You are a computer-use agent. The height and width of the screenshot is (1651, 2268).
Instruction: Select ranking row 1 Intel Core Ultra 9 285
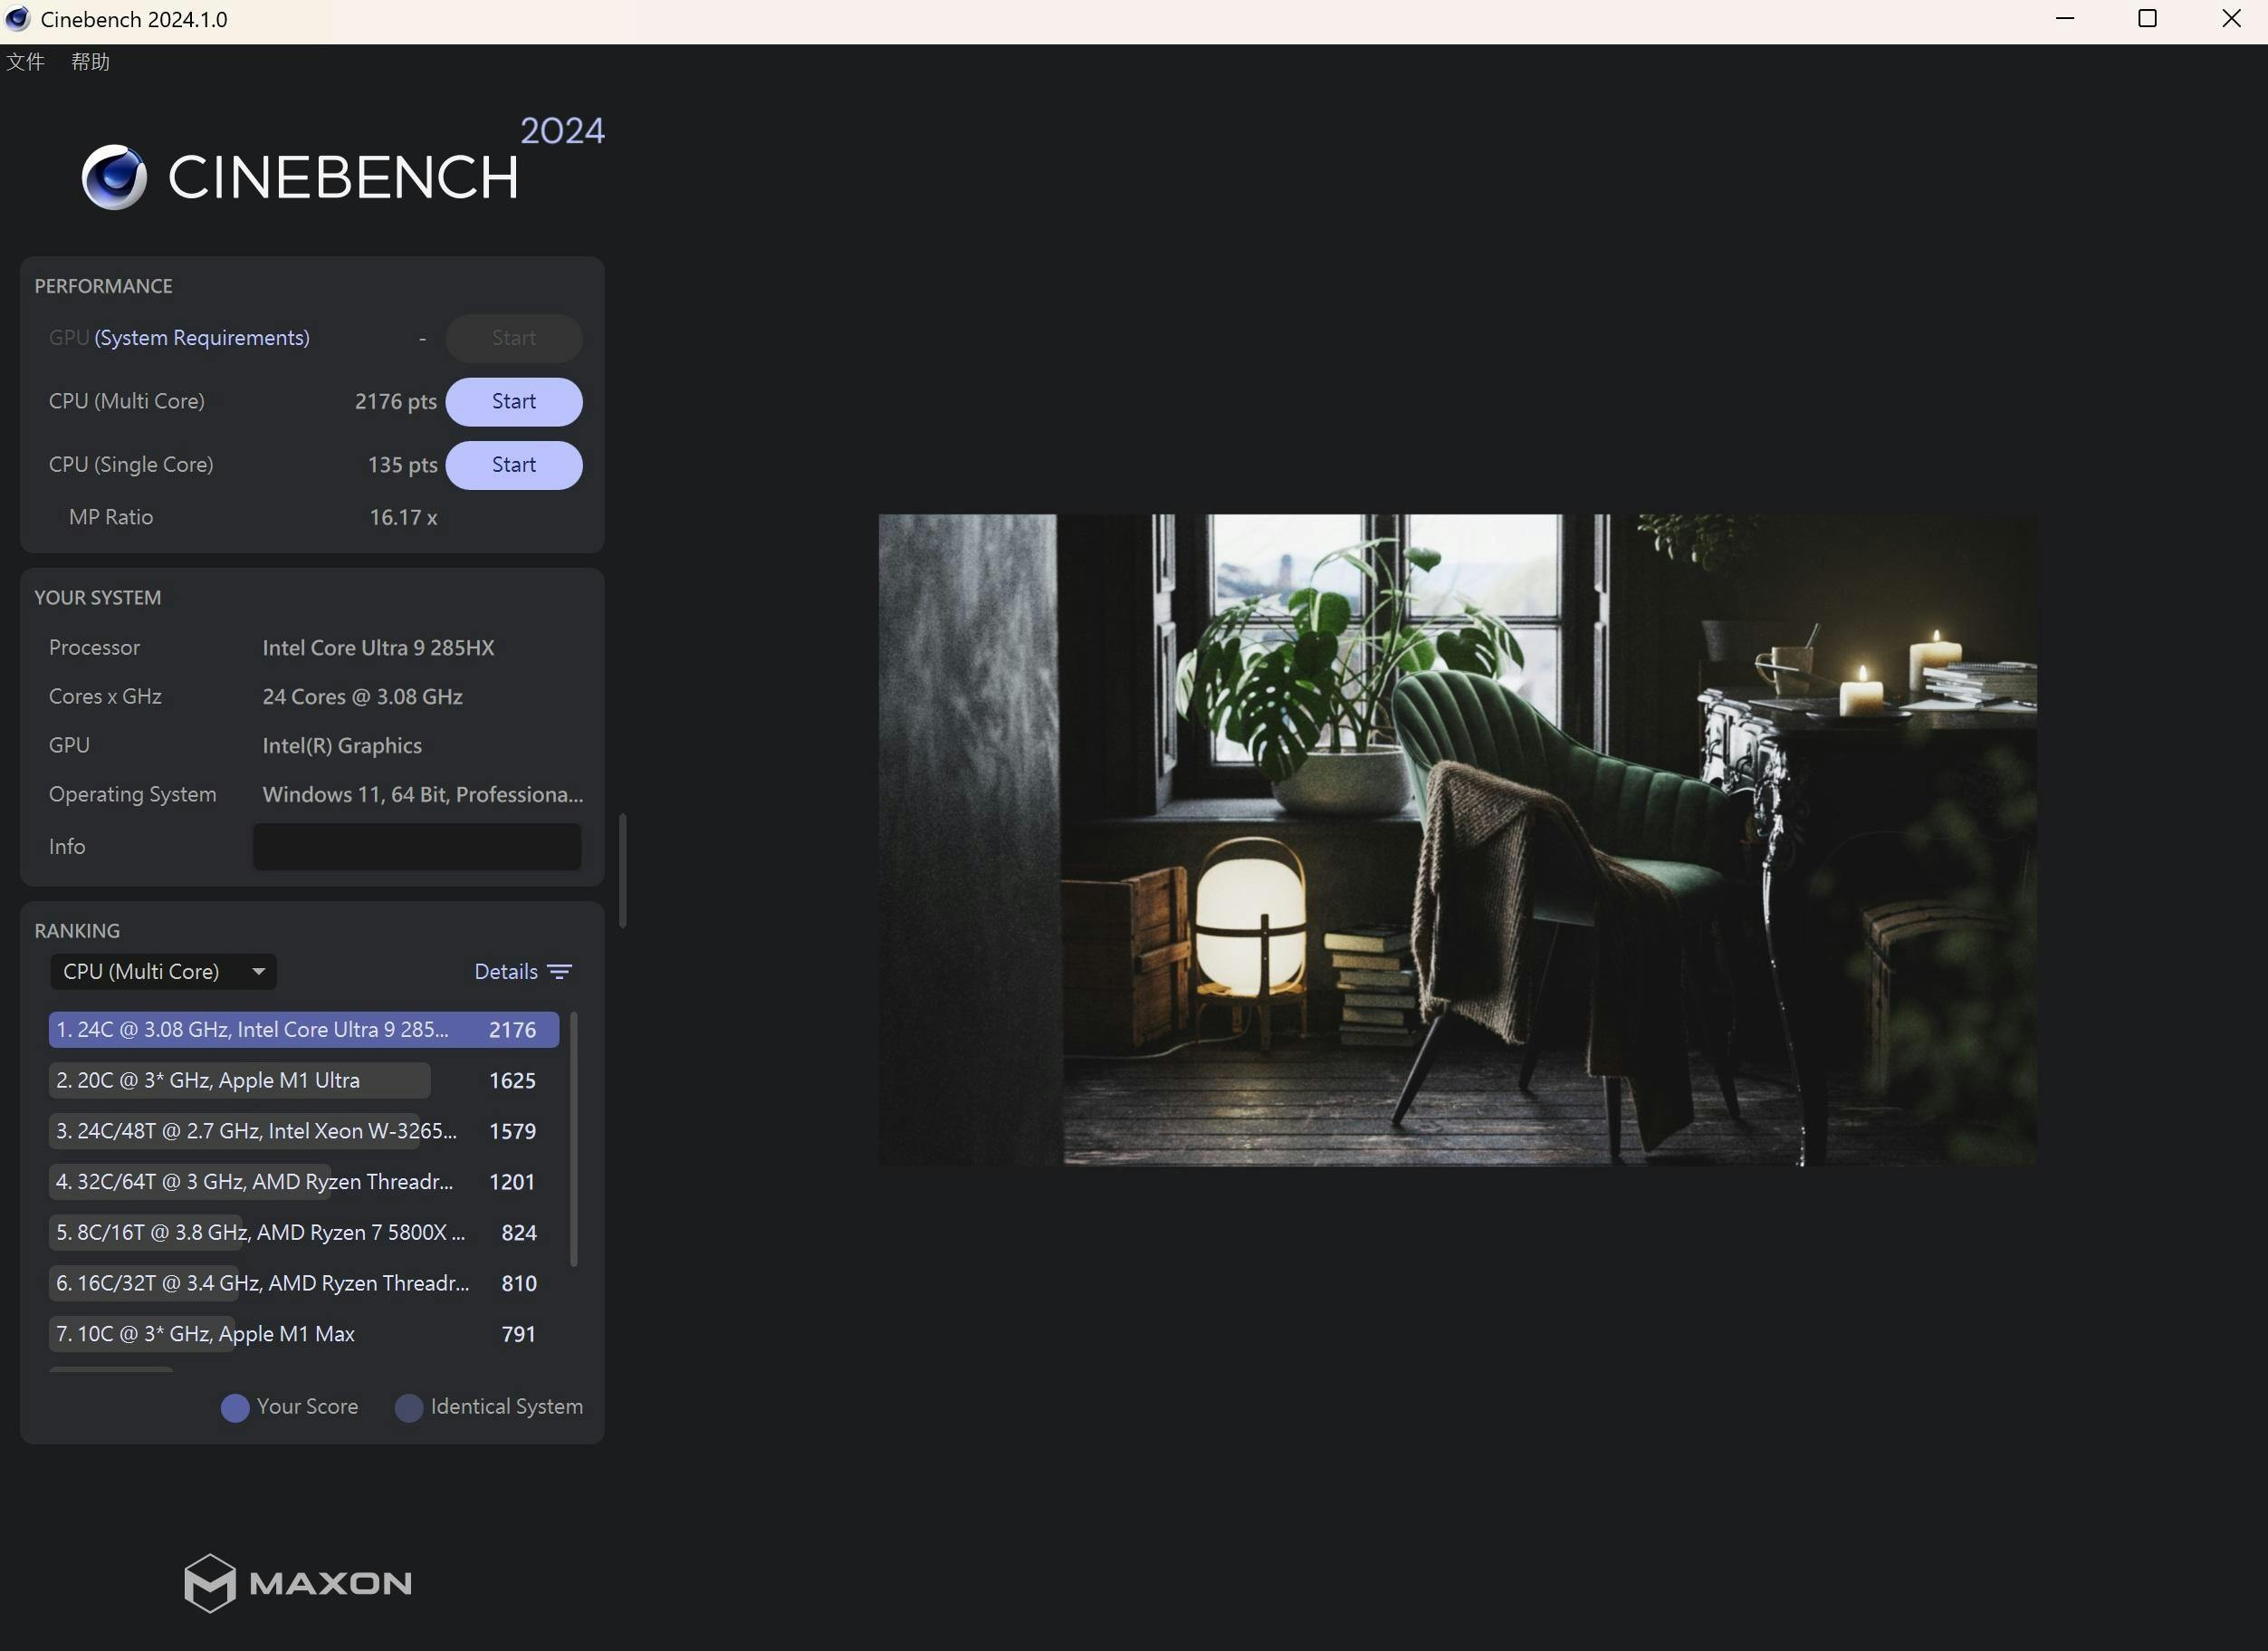click(x=304, y=1029)
